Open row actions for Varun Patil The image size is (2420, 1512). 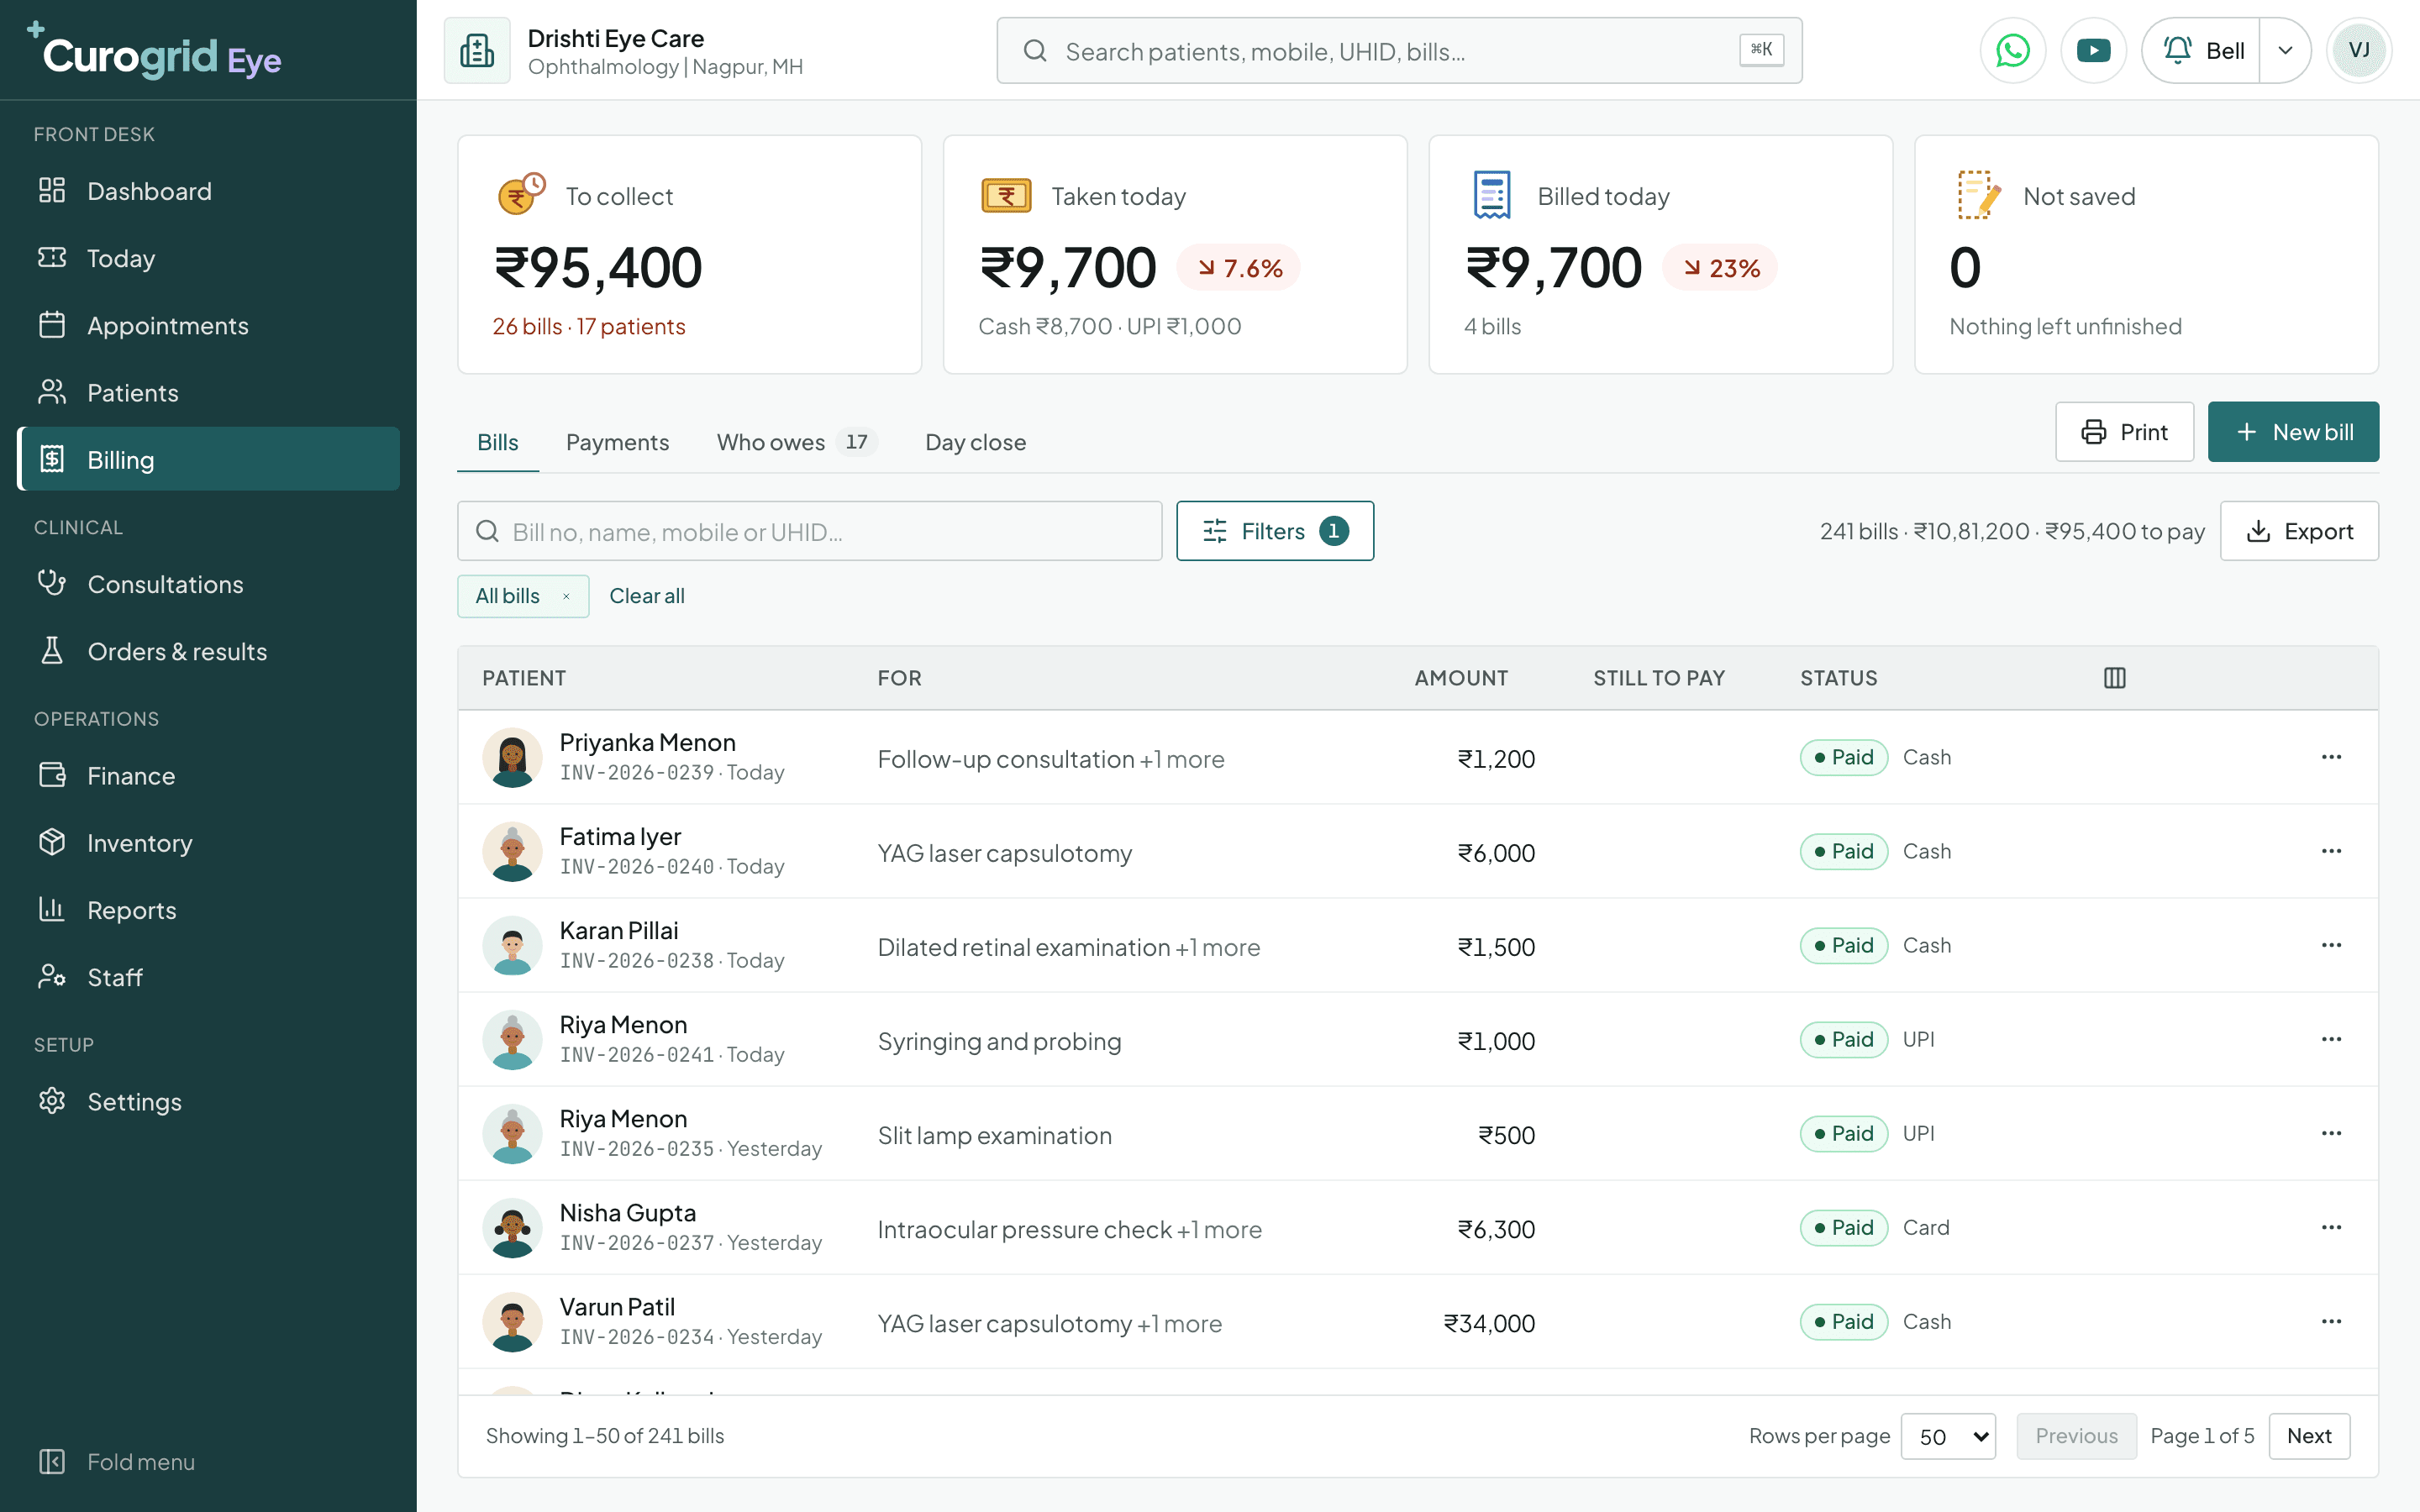pos(2331,1321)
